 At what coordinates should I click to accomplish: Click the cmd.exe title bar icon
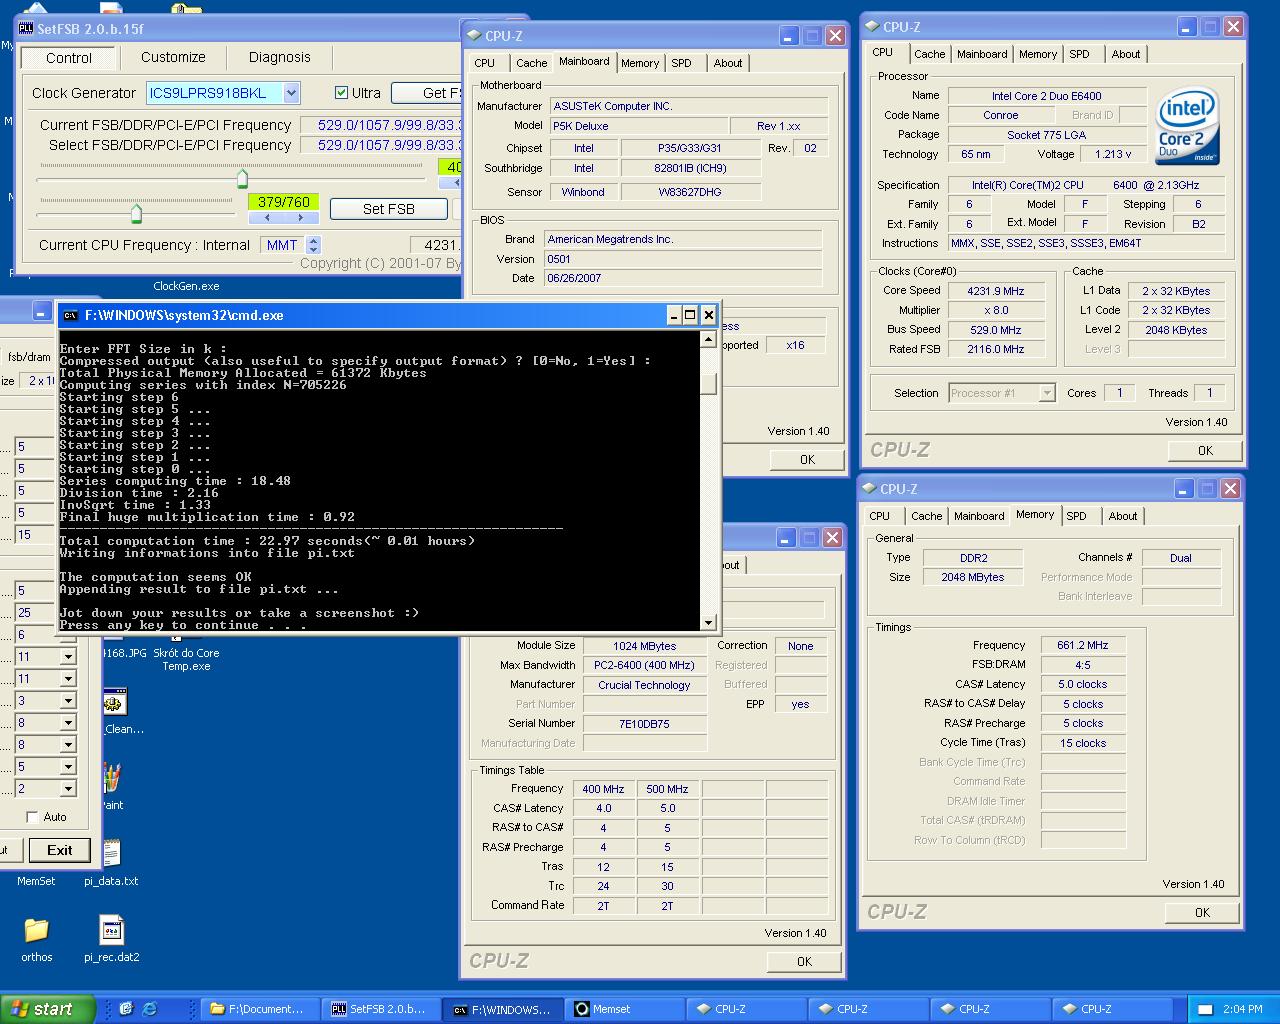[70, 315]
